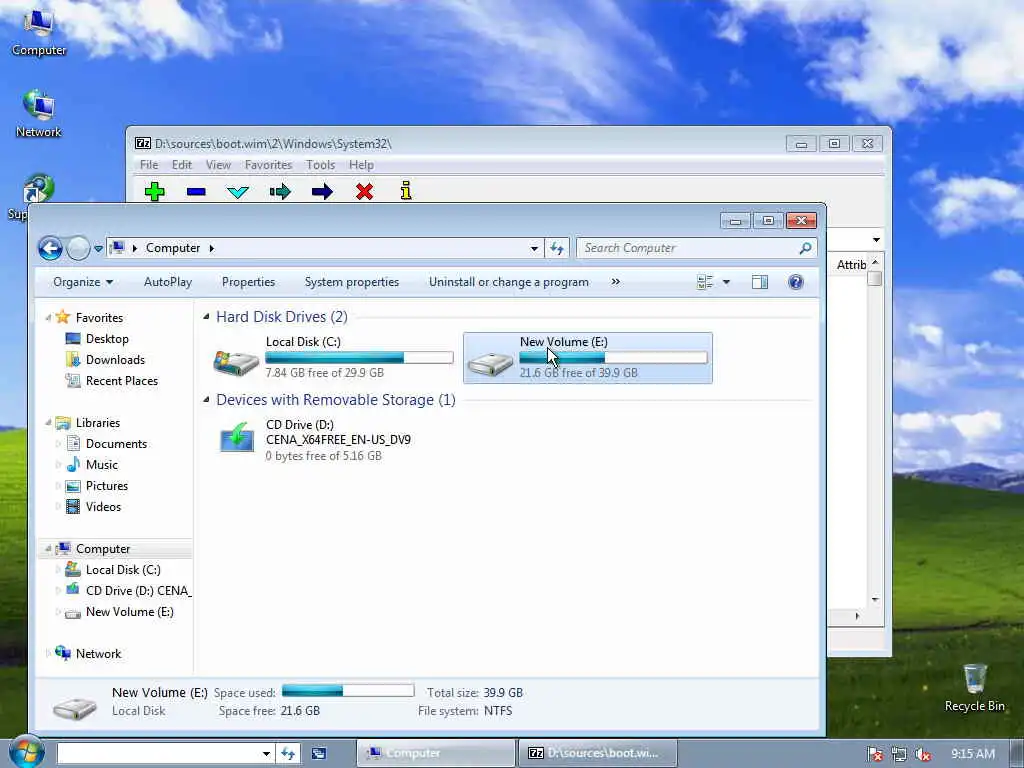
Task: Click Uninstall or change a program
Action: click(509, 282)
